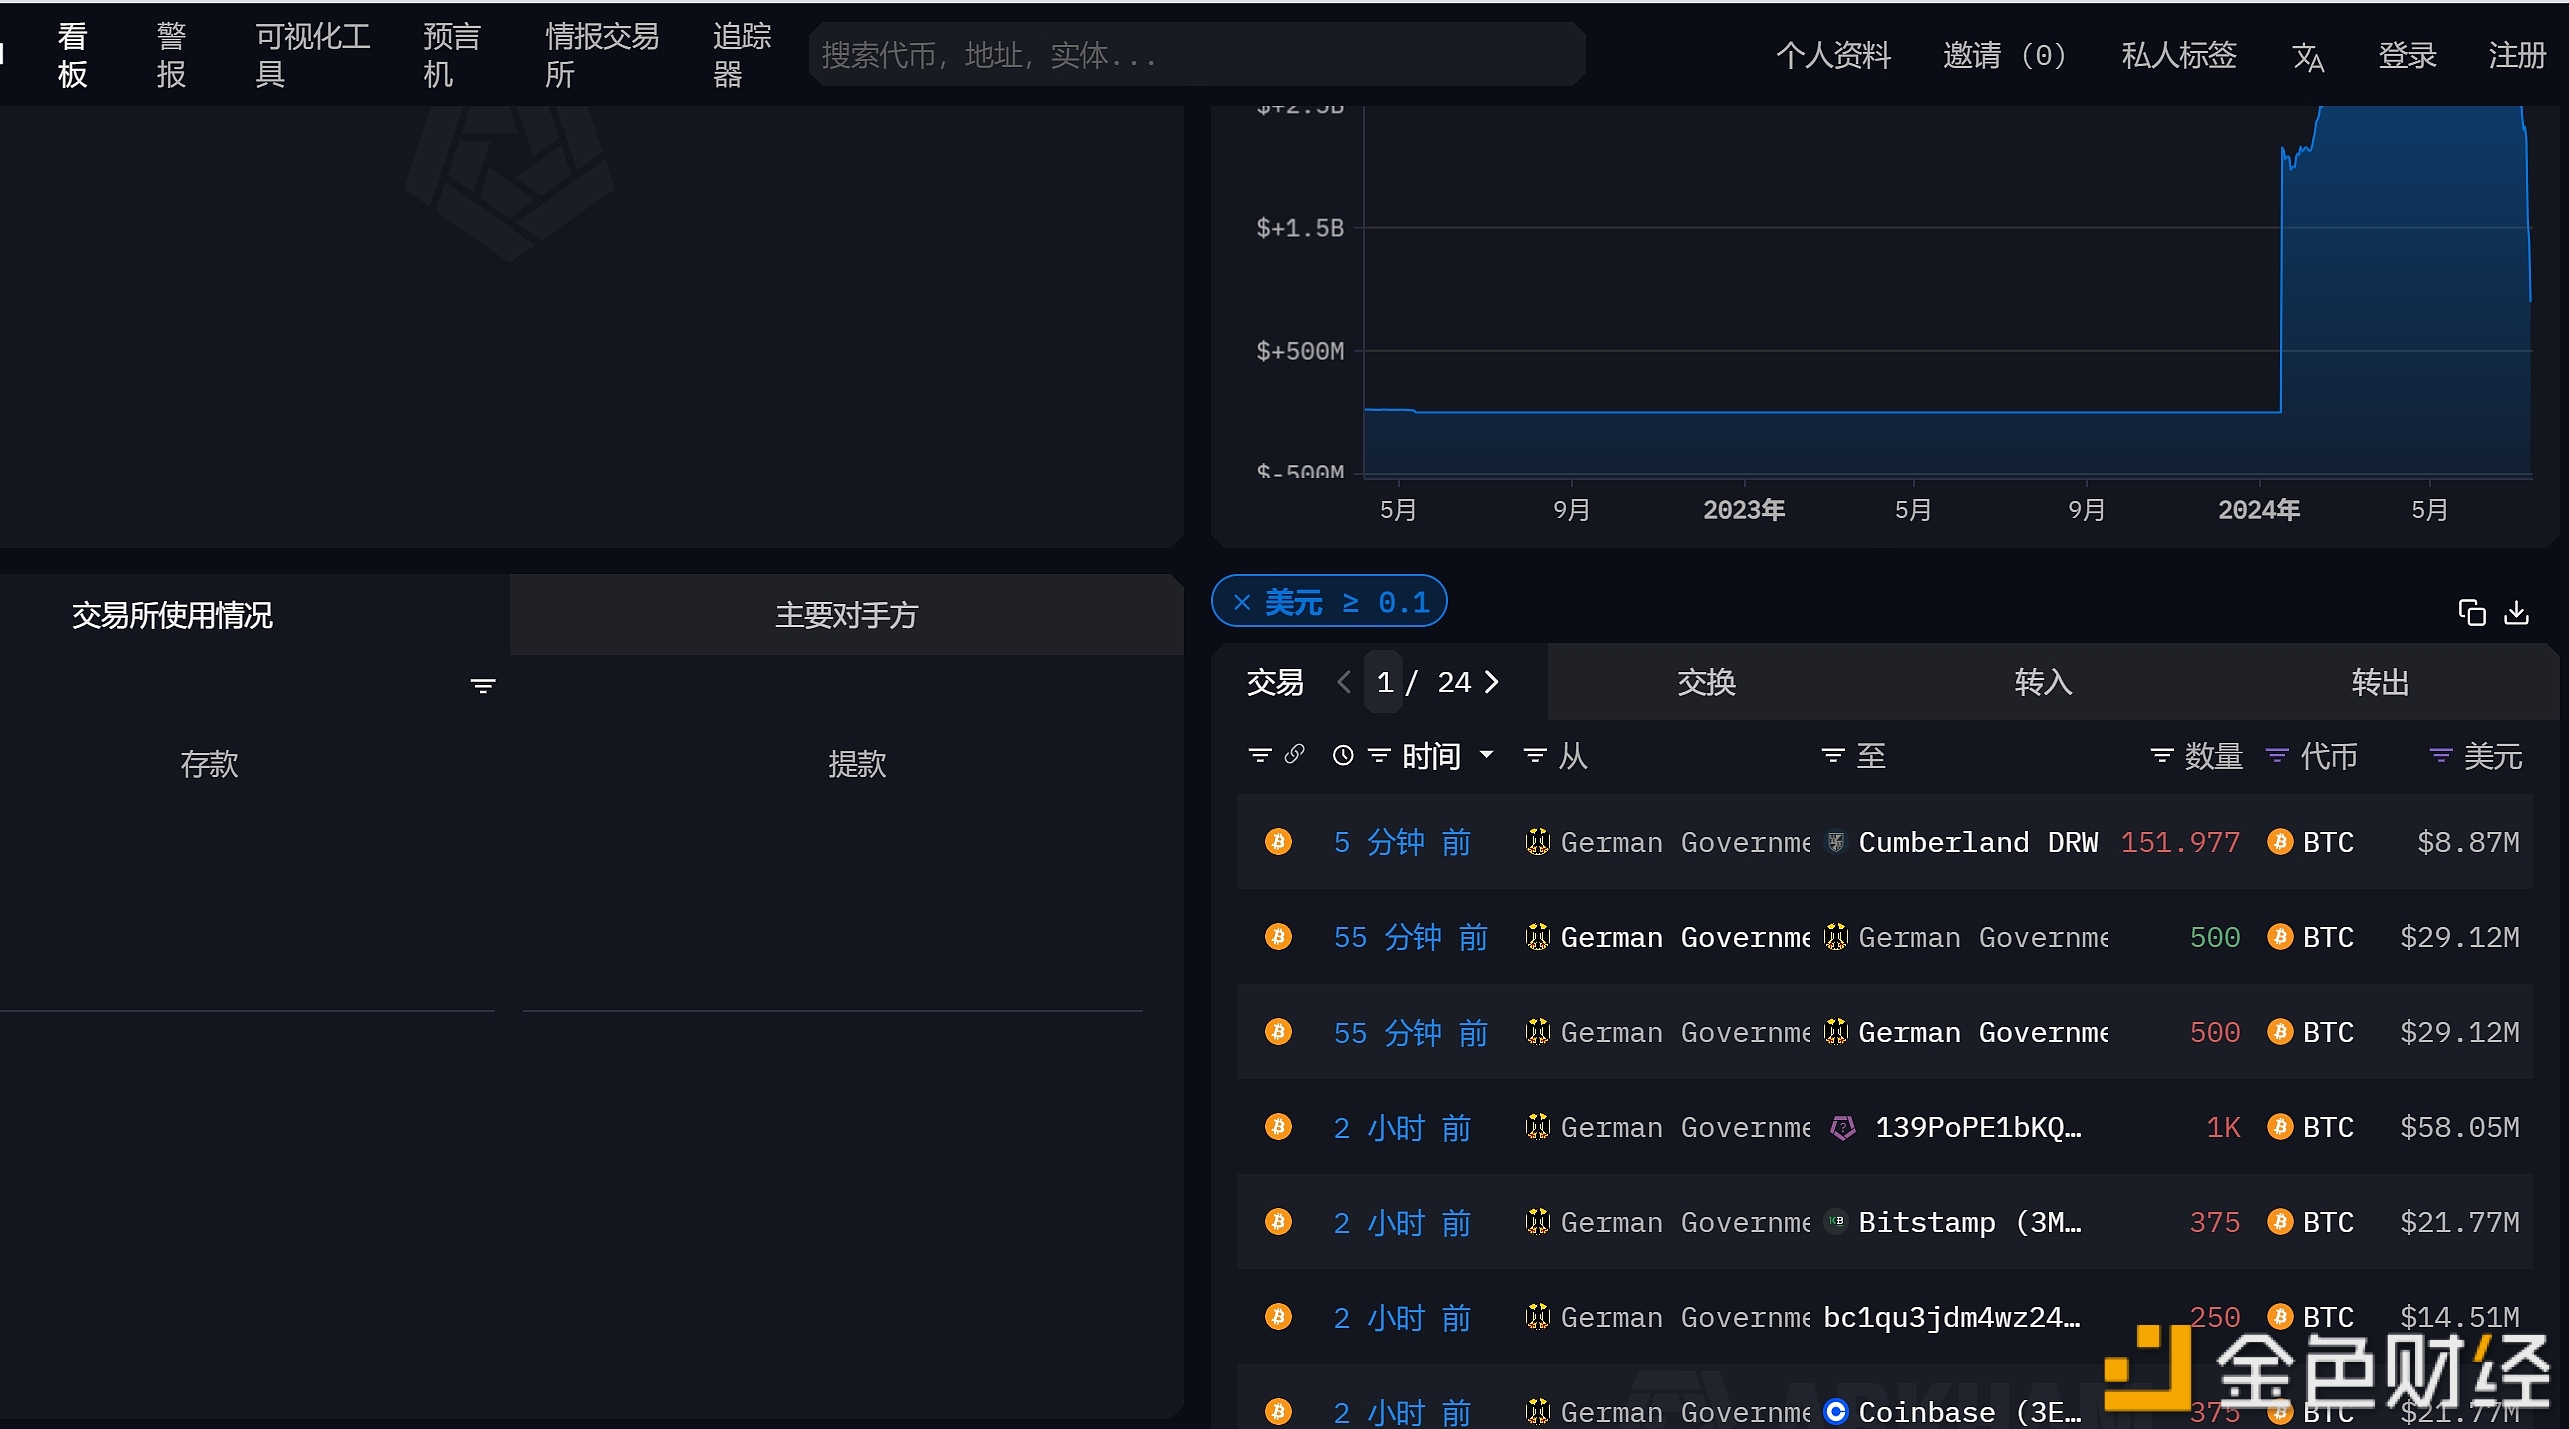Viewport: 2569px width, 1429px height.
Task: Switch to 主要对手方 tab
Action: coord(846,615)
